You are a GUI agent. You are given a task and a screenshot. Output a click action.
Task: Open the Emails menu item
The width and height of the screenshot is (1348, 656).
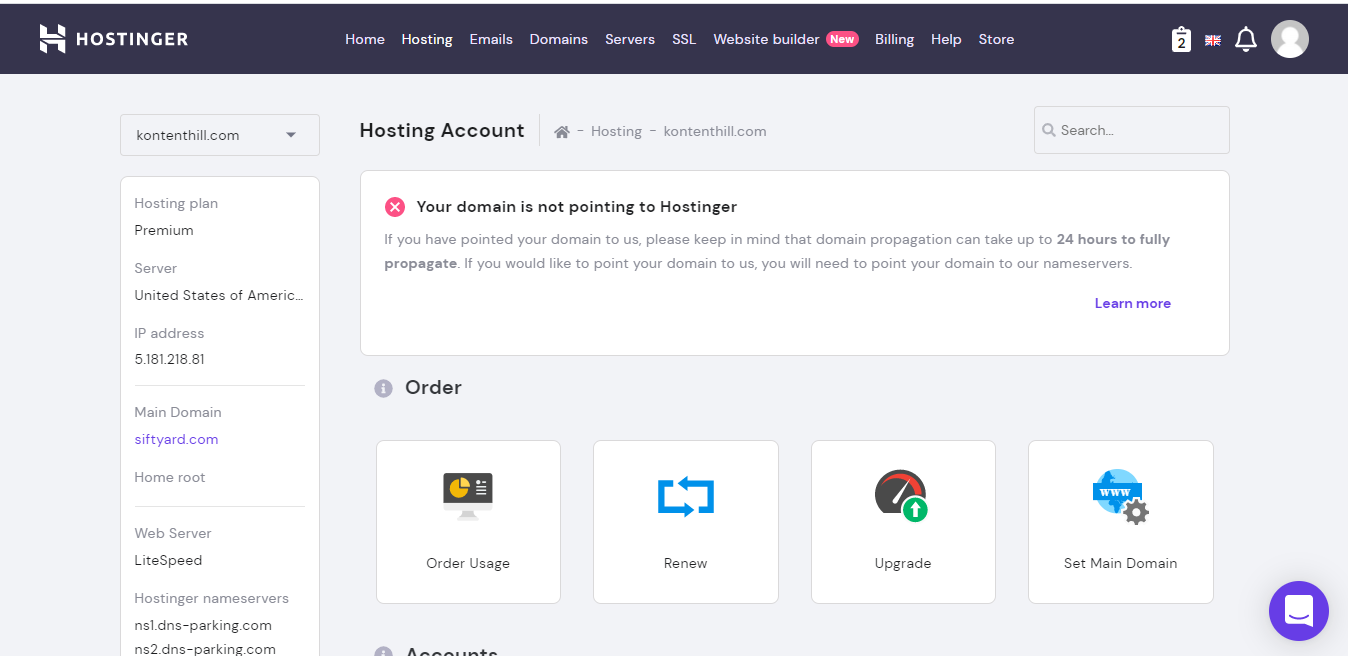pyautogui.click(x=491, y=39)
